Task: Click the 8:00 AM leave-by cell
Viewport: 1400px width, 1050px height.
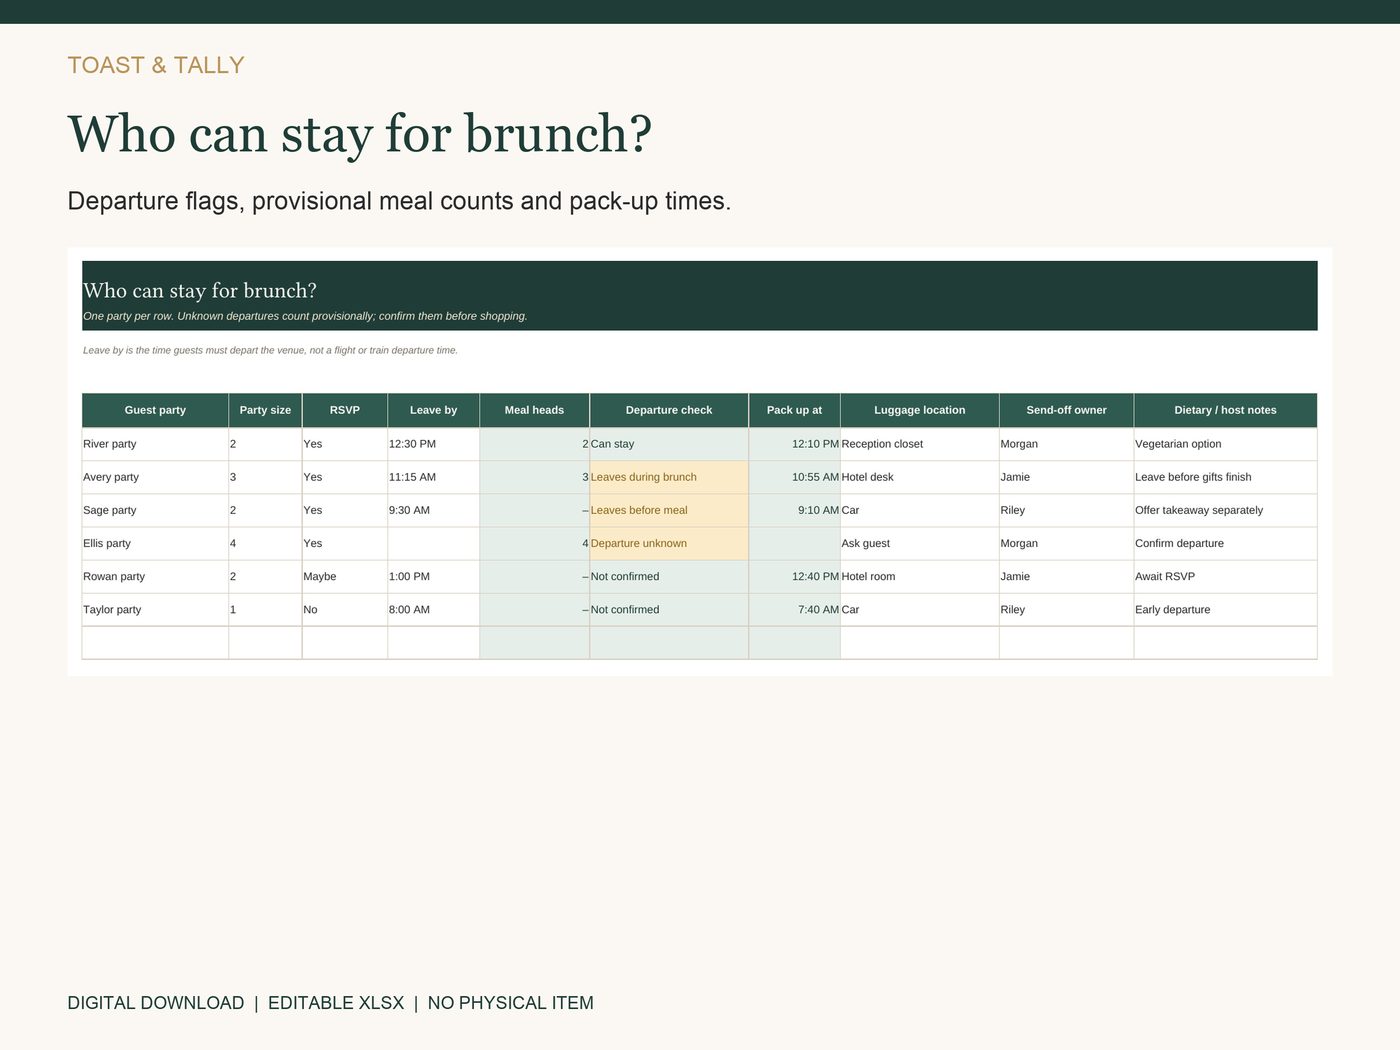Action: pos(434,609)
